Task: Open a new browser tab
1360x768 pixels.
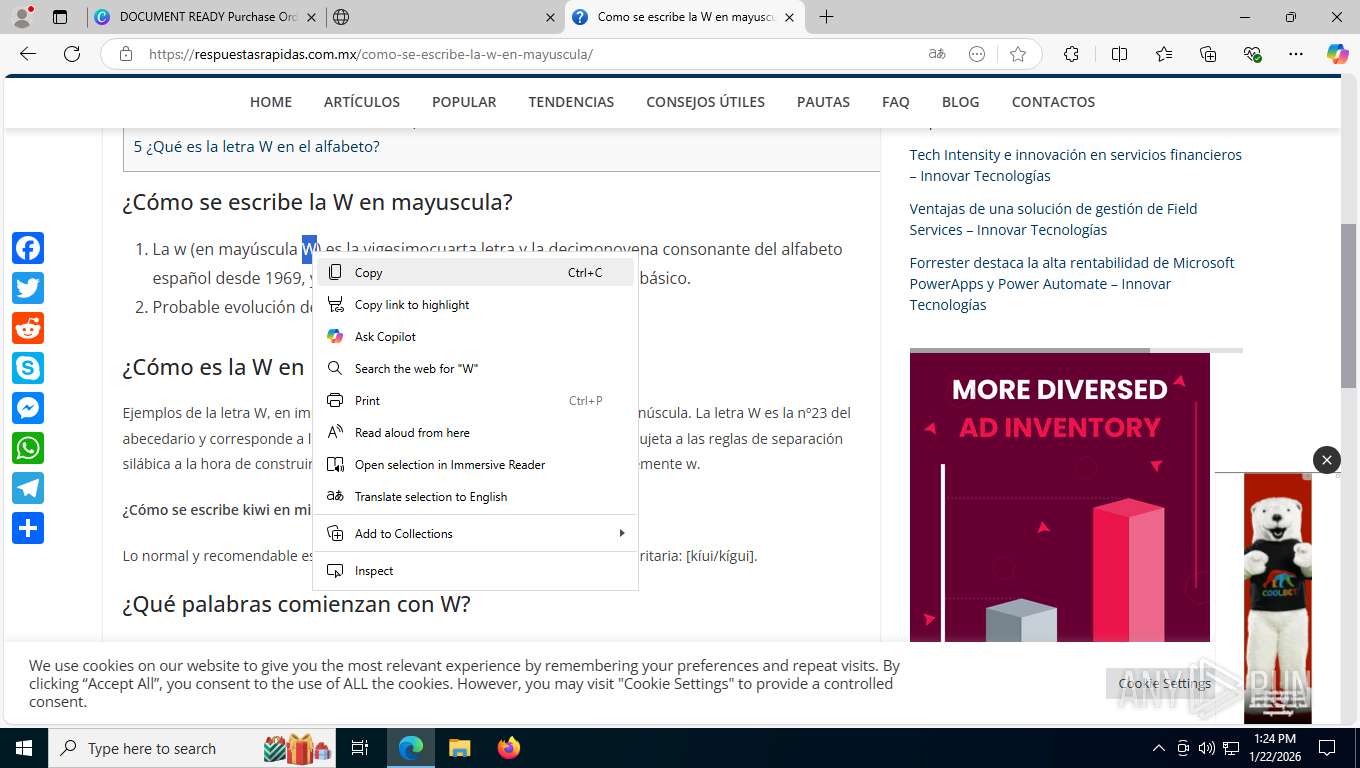Action: [826, 17]
